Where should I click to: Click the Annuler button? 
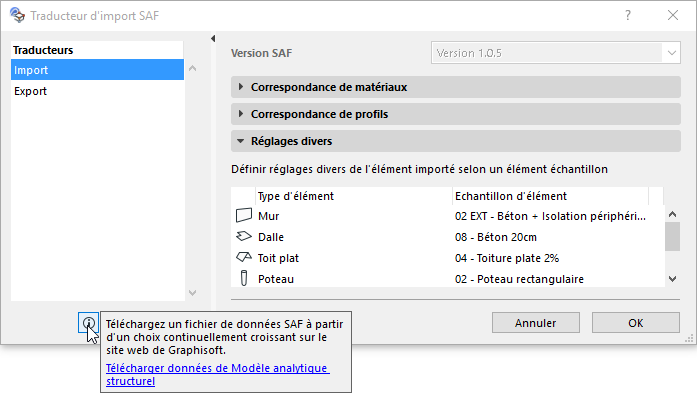tap(536, 323)
